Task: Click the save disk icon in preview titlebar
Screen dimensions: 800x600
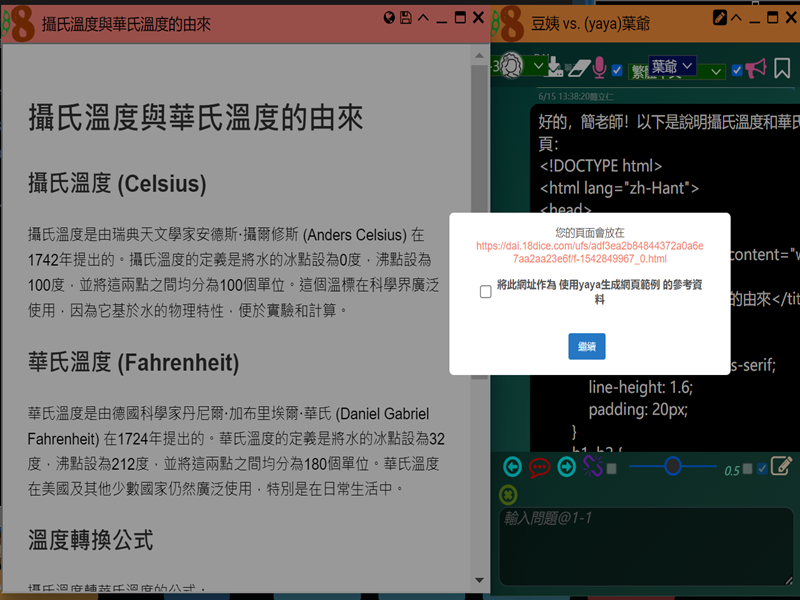Action: [406, 18]
